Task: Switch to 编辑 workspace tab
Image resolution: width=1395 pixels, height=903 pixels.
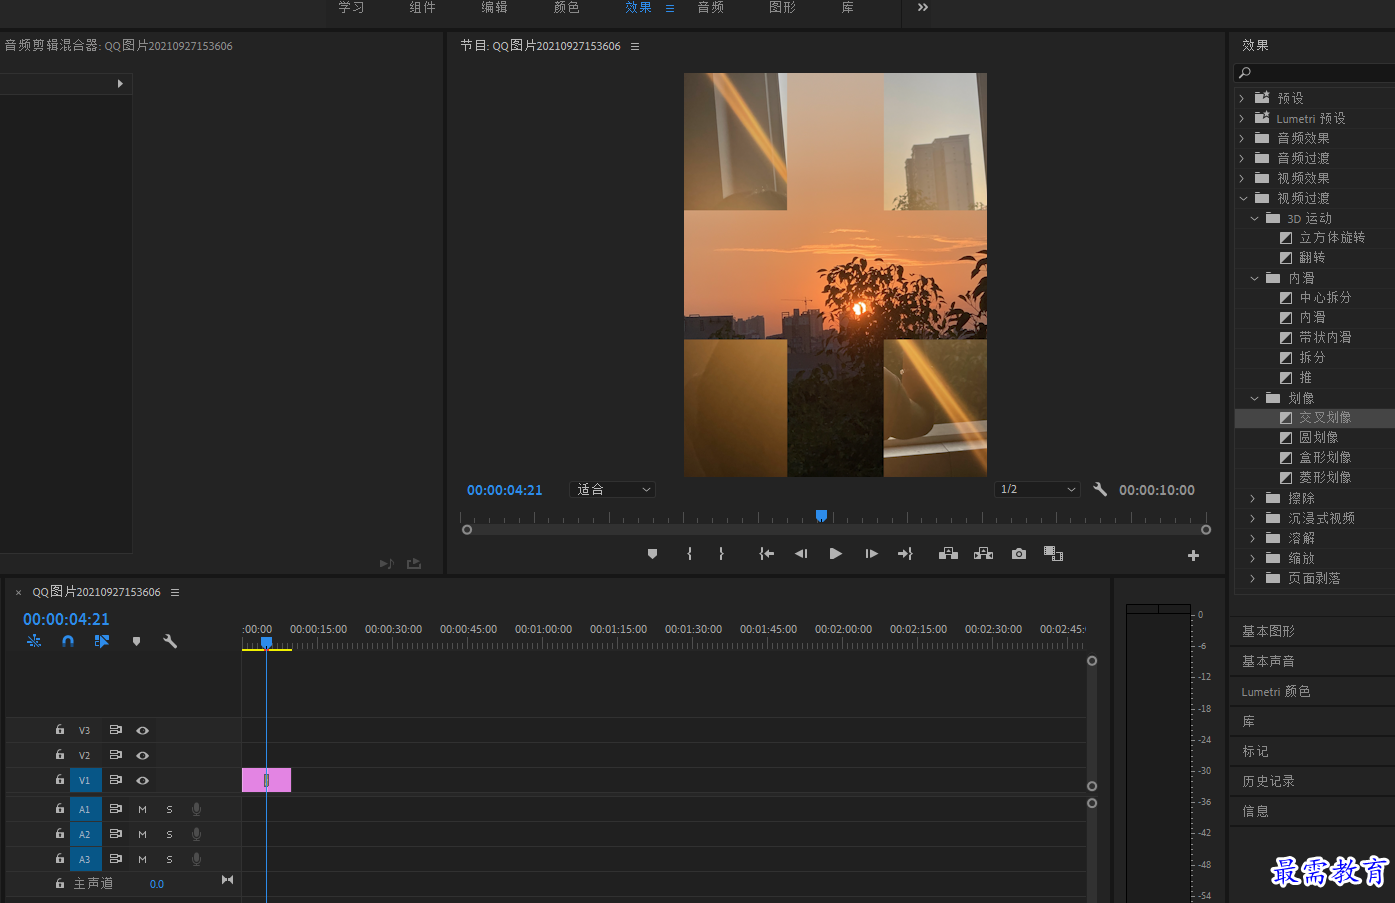Action: pyautogui.click(x=494, y=8)
